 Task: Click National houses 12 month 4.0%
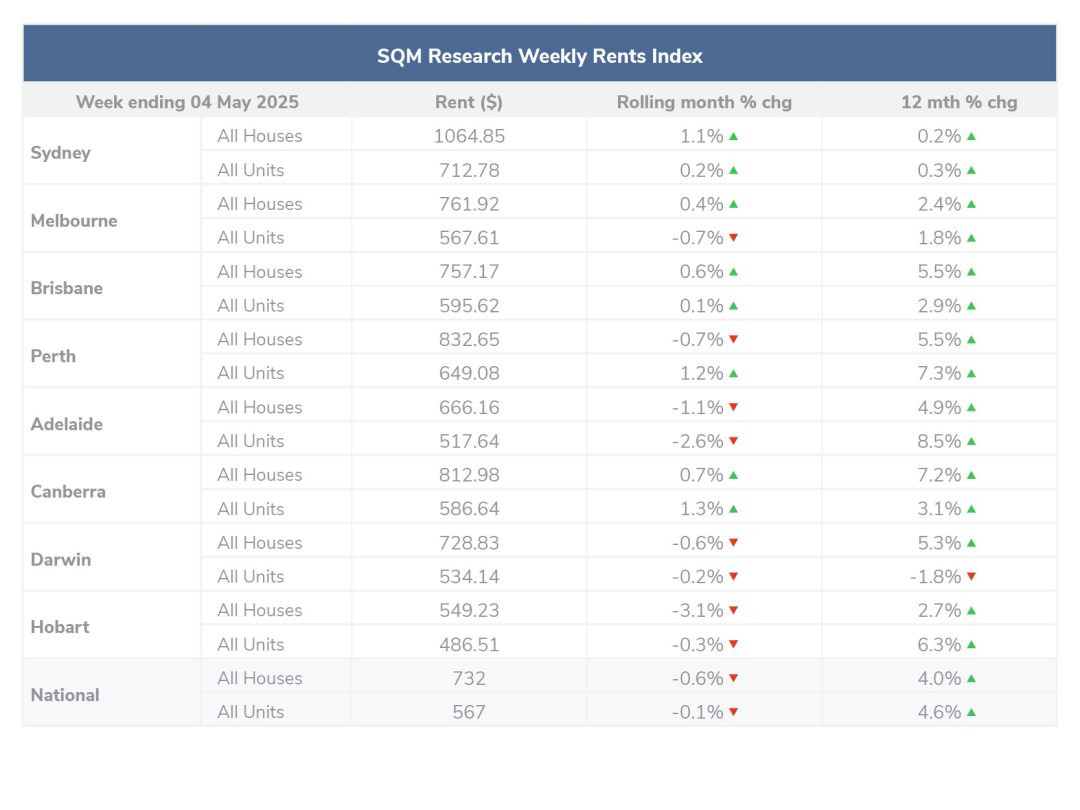939,678
